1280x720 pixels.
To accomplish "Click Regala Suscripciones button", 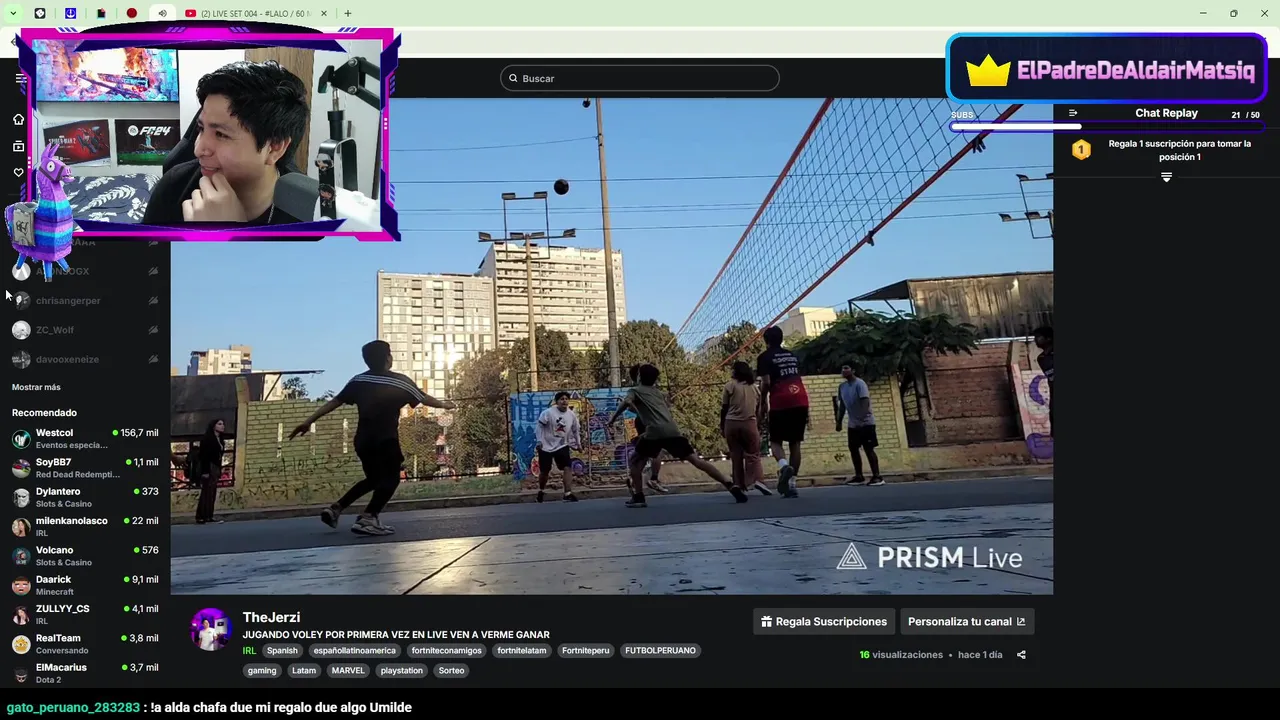I will [x=824, y=622].
